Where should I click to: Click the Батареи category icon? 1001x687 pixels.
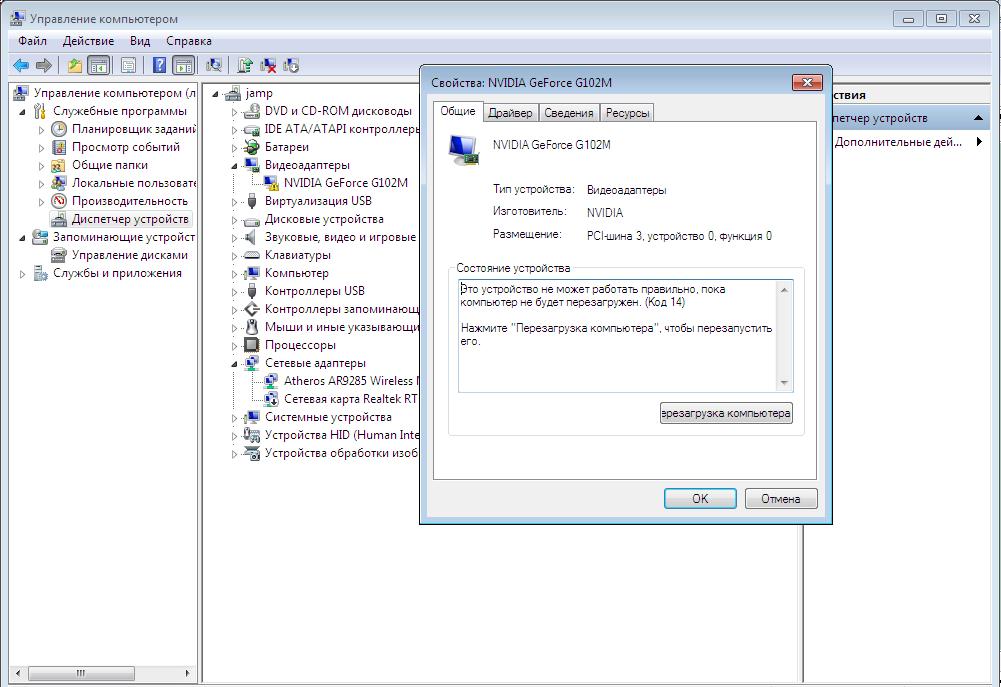click(252, 147)
